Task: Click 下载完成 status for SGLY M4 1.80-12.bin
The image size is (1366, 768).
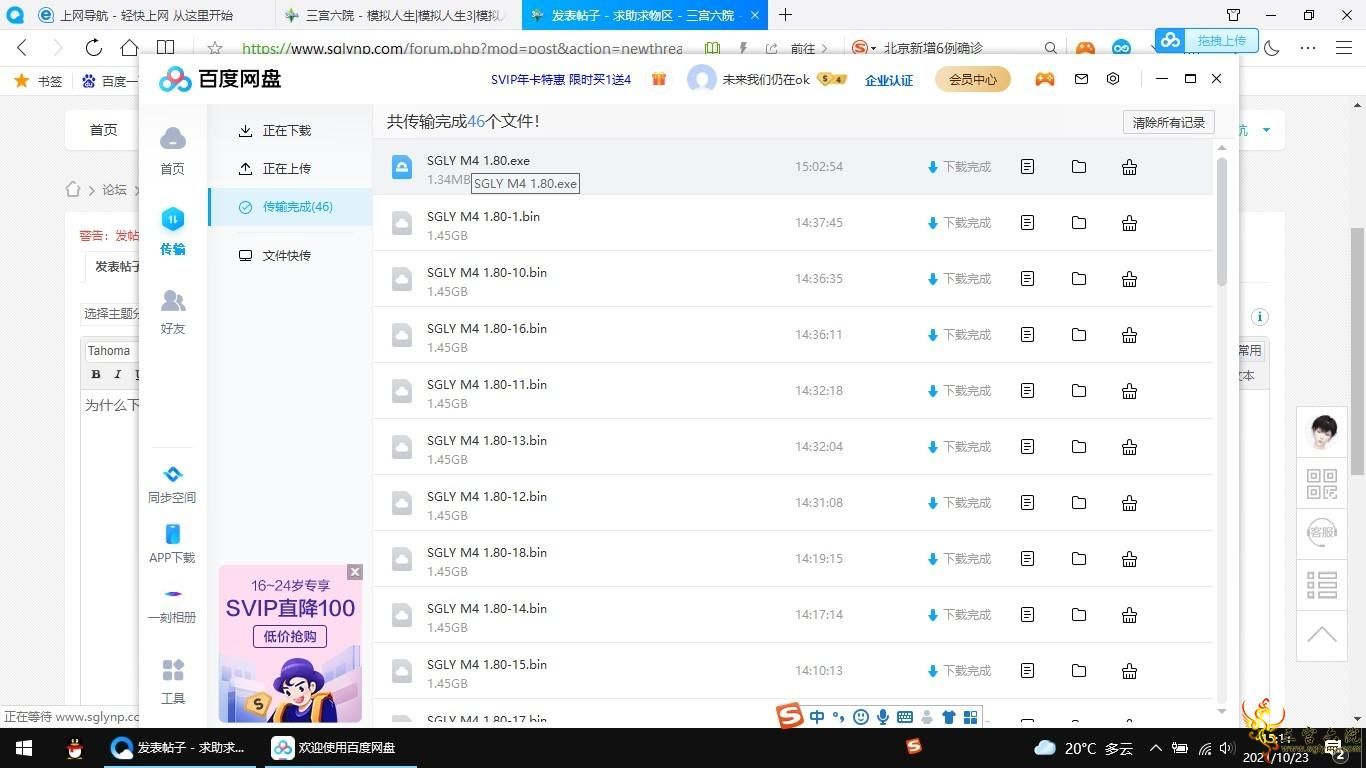Action: (x=959, y=503)
